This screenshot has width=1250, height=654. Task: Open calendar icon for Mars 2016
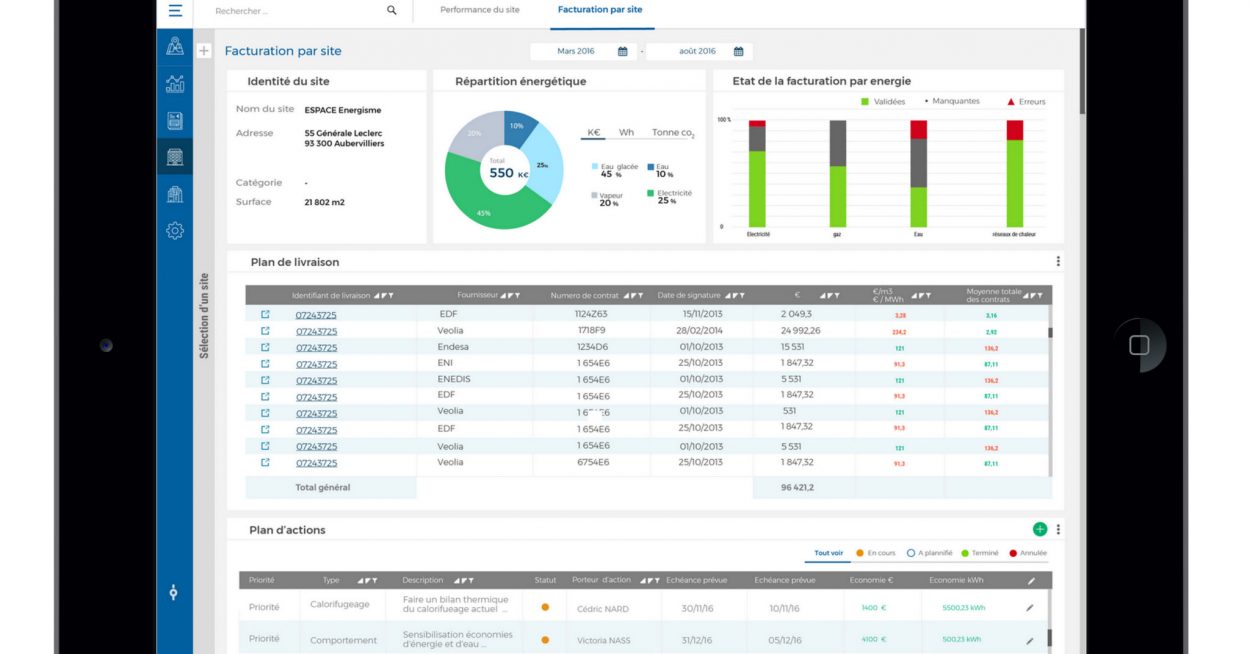[x=622, y=51]
